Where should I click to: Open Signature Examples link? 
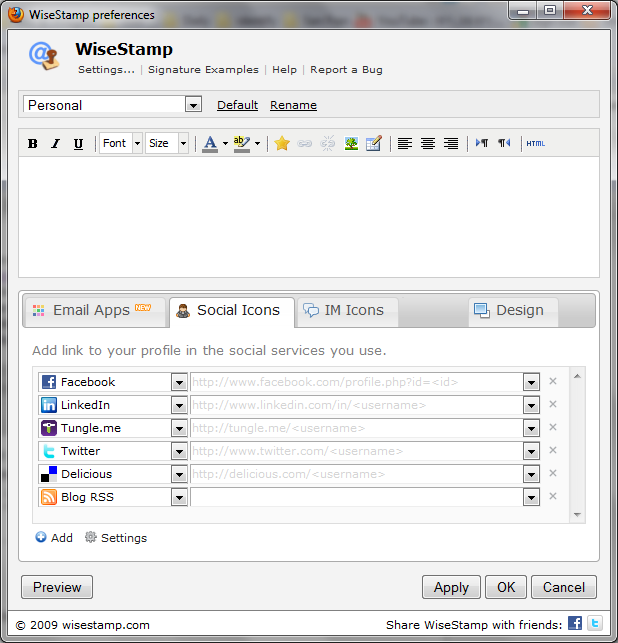point(203,70)
